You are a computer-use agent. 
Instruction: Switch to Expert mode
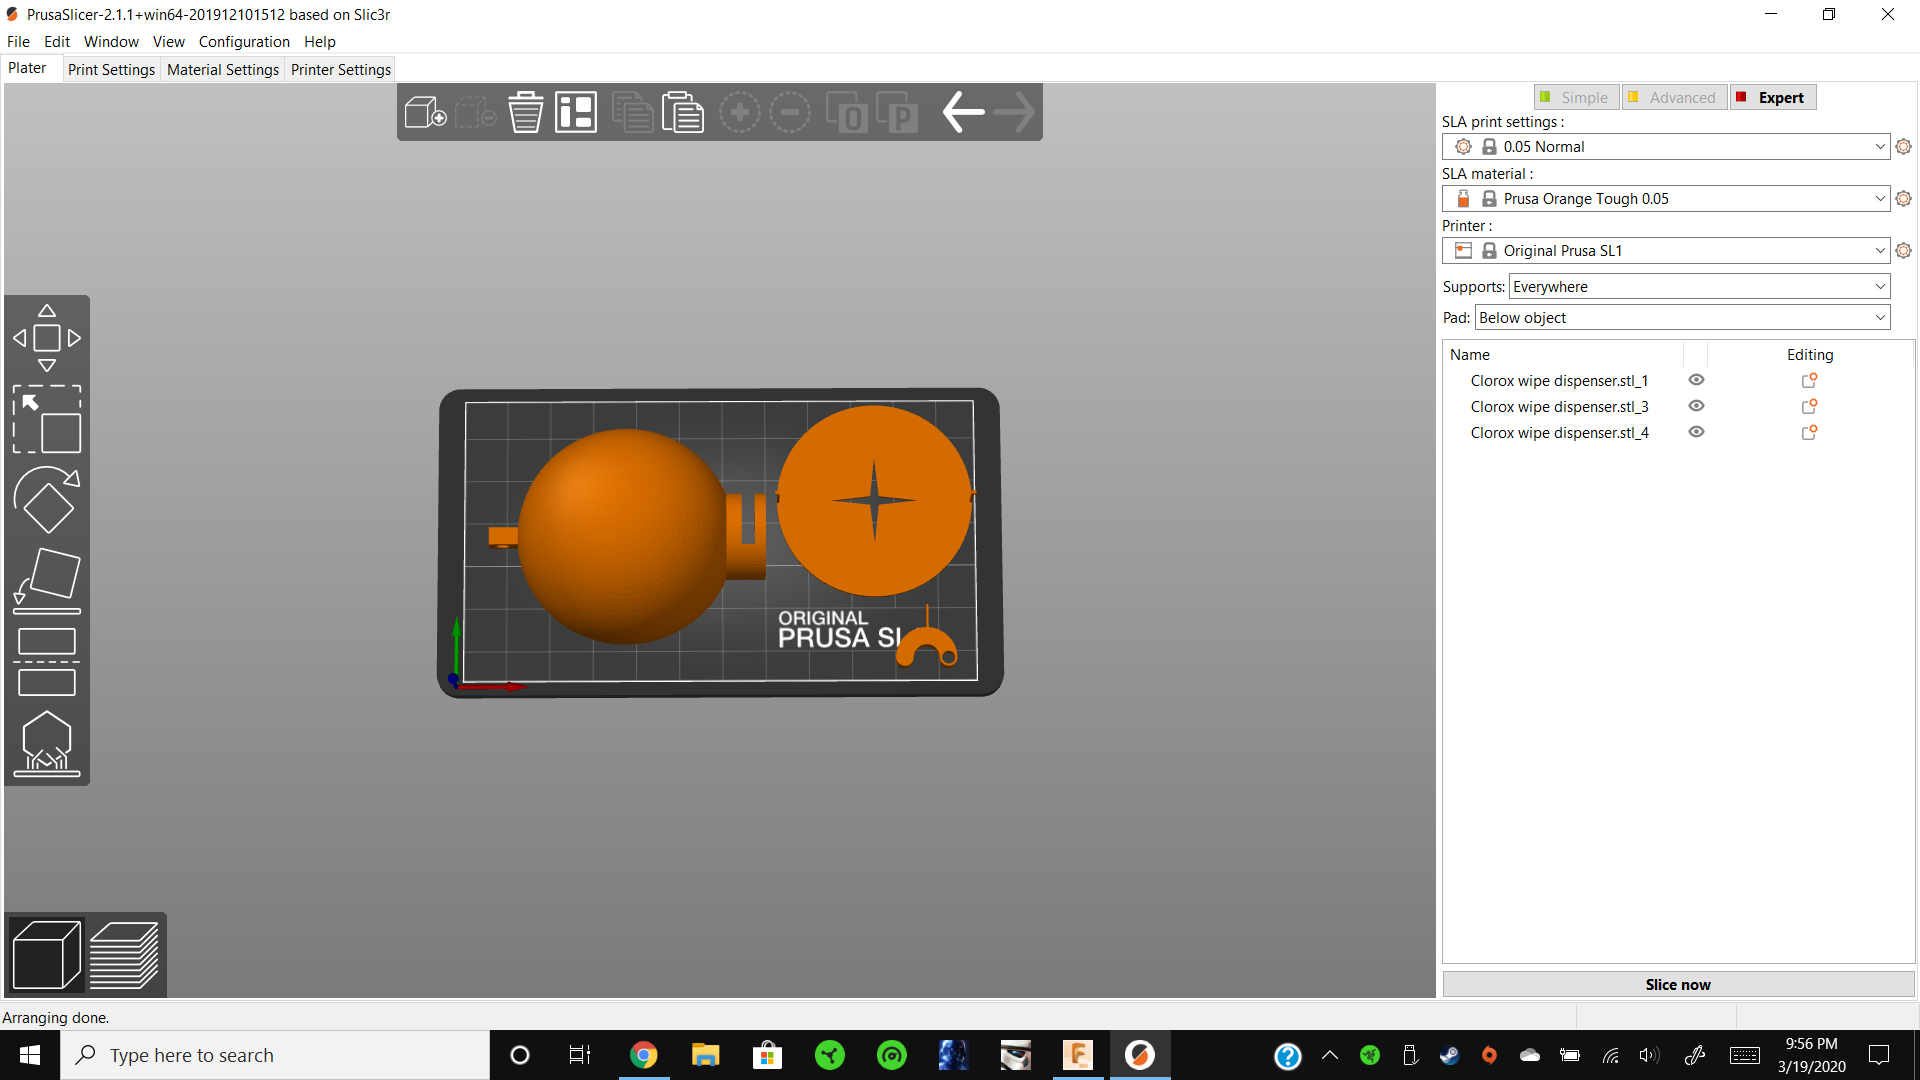[x=1773, y=97]
